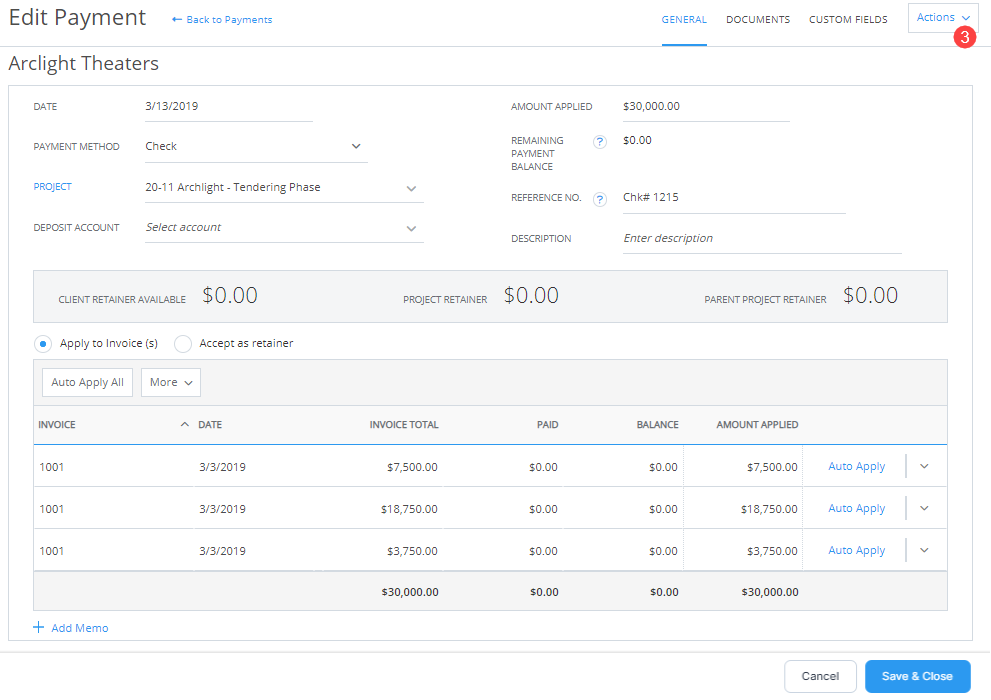This screenshot has height=700, width=991.
Task: Click the Cancel button
Action: [x=820, y=676]
